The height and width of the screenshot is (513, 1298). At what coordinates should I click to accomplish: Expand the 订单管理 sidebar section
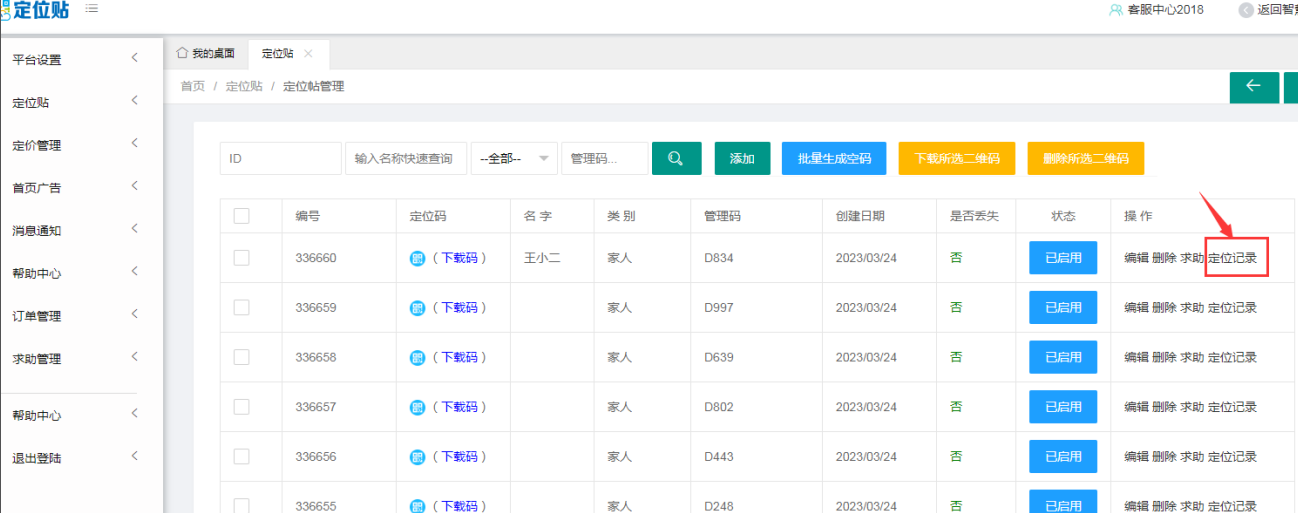(x=75, y=316)
